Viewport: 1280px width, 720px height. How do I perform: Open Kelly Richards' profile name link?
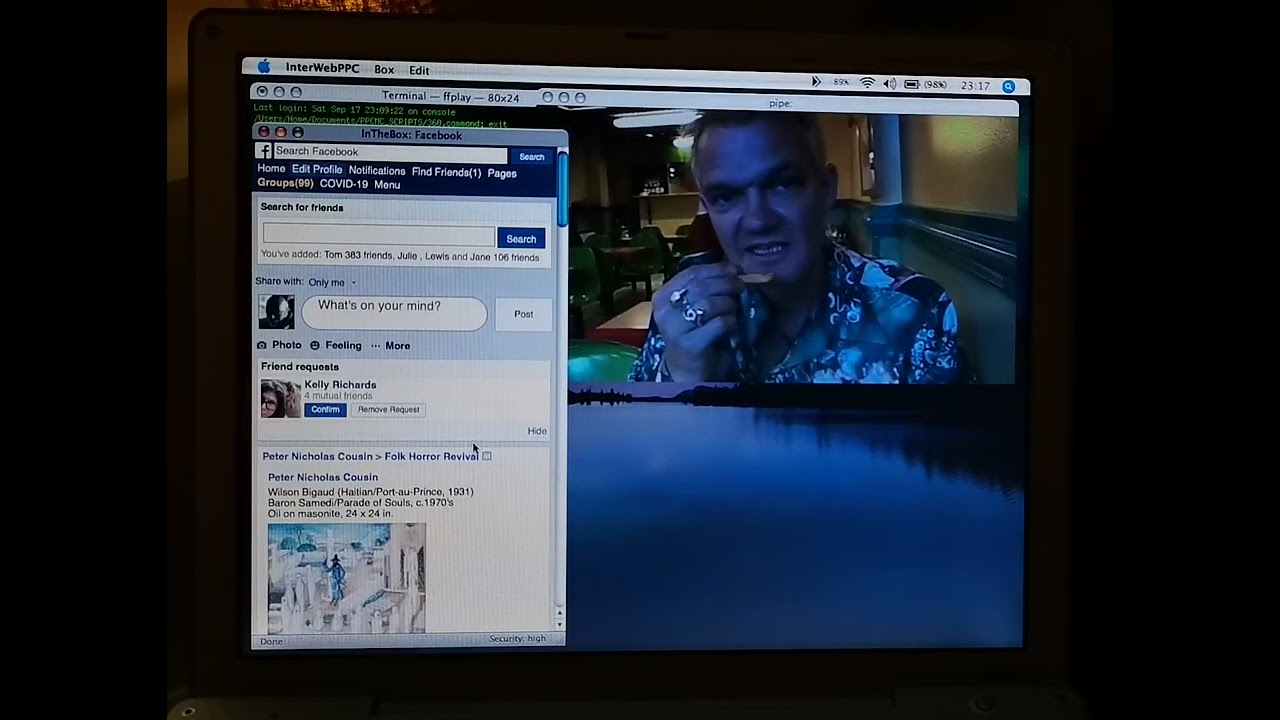click(340, 385)
